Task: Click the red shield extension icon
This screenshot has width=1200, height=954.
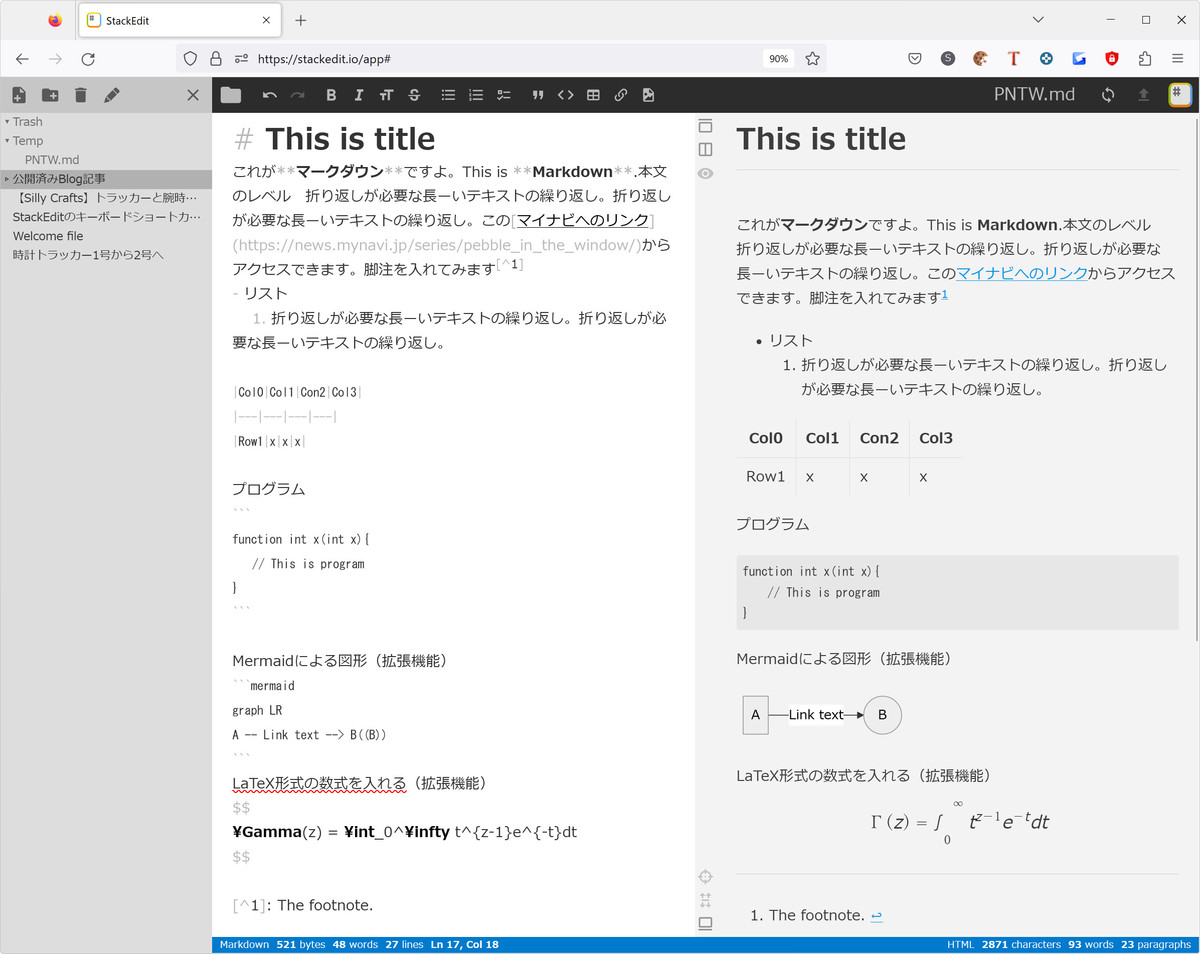Action: 1112,59
